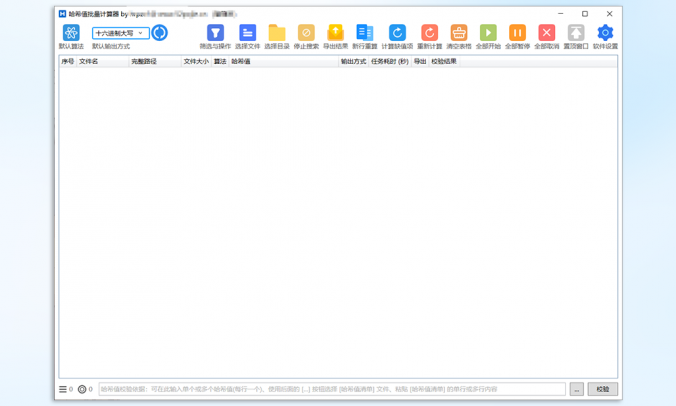
Task: Sort by the 文件名 column header
Action: tap(102, 62)
